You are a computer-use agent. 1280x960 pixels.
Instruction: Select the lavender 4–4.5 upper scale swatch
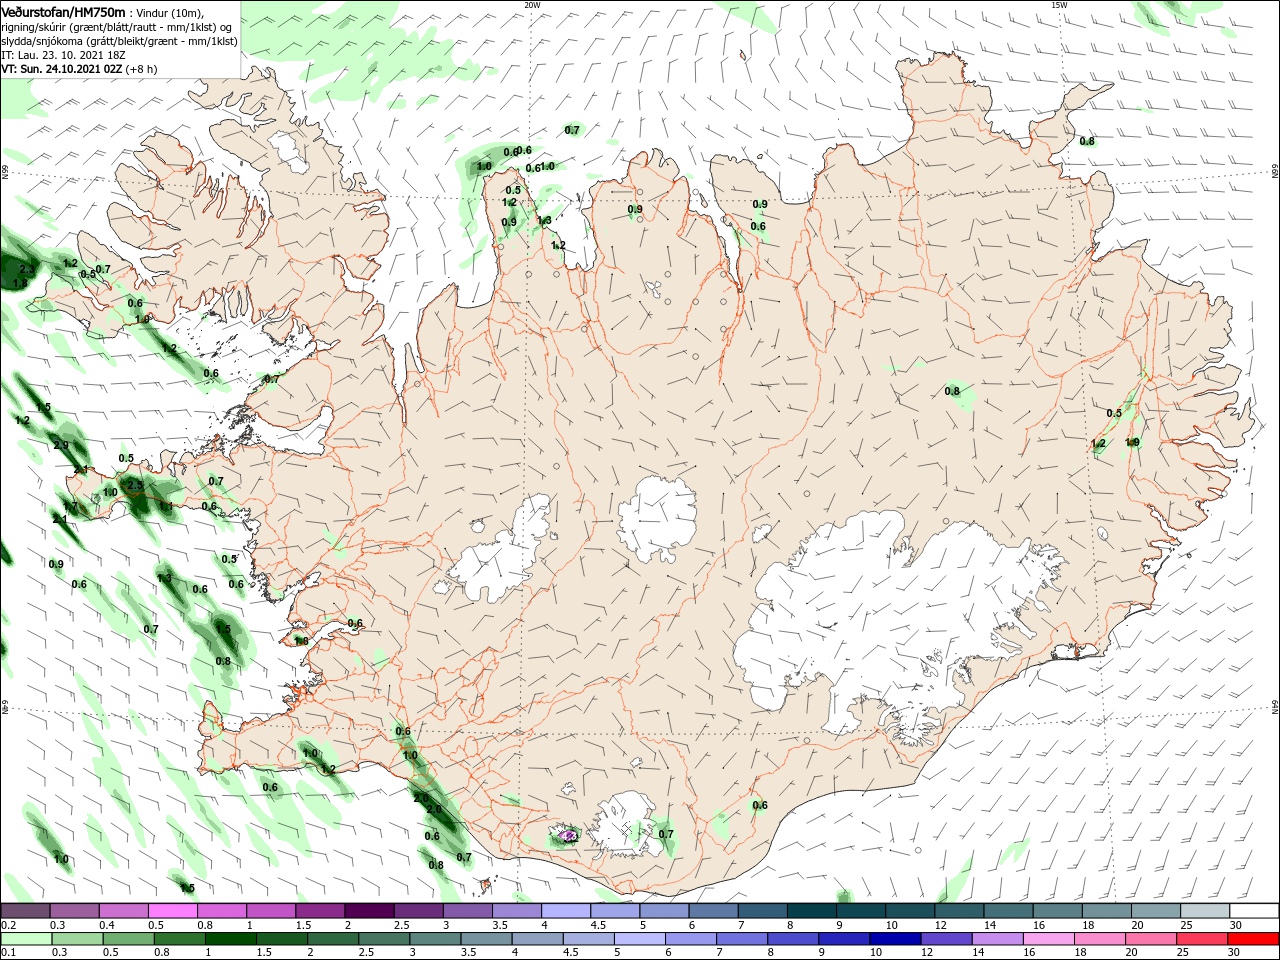565,911
